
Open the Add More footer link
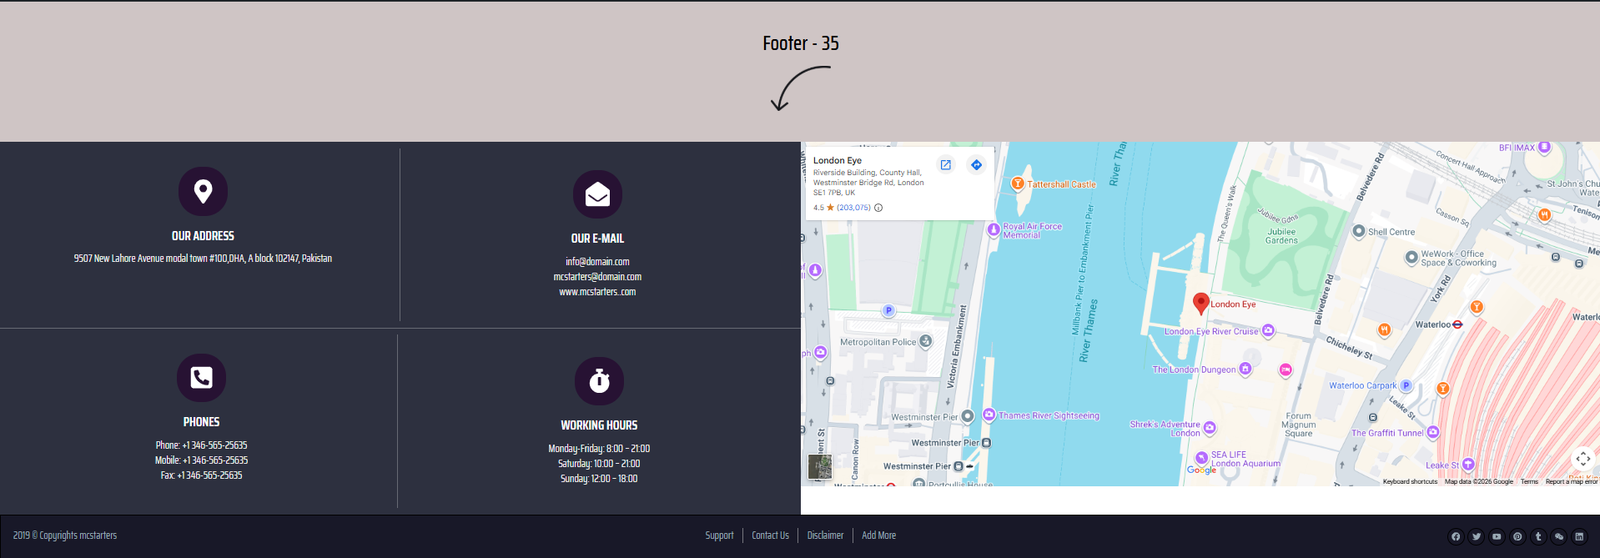tap(879, 536)
